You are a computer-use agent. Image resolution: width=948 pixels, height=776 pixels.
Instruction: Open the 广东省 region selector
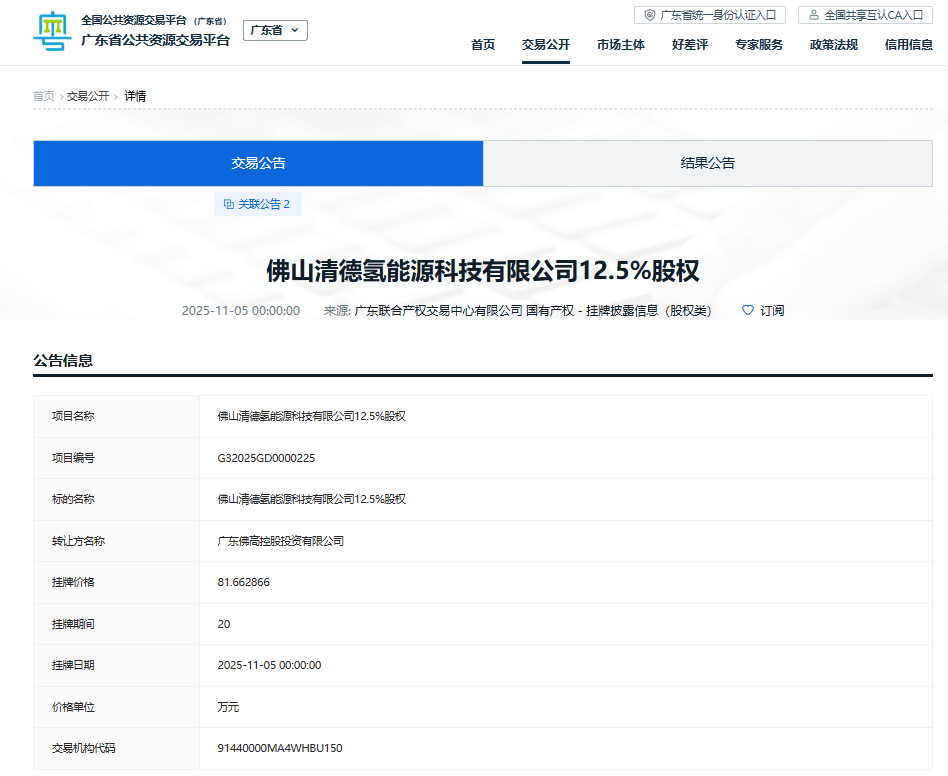[275, 30]
